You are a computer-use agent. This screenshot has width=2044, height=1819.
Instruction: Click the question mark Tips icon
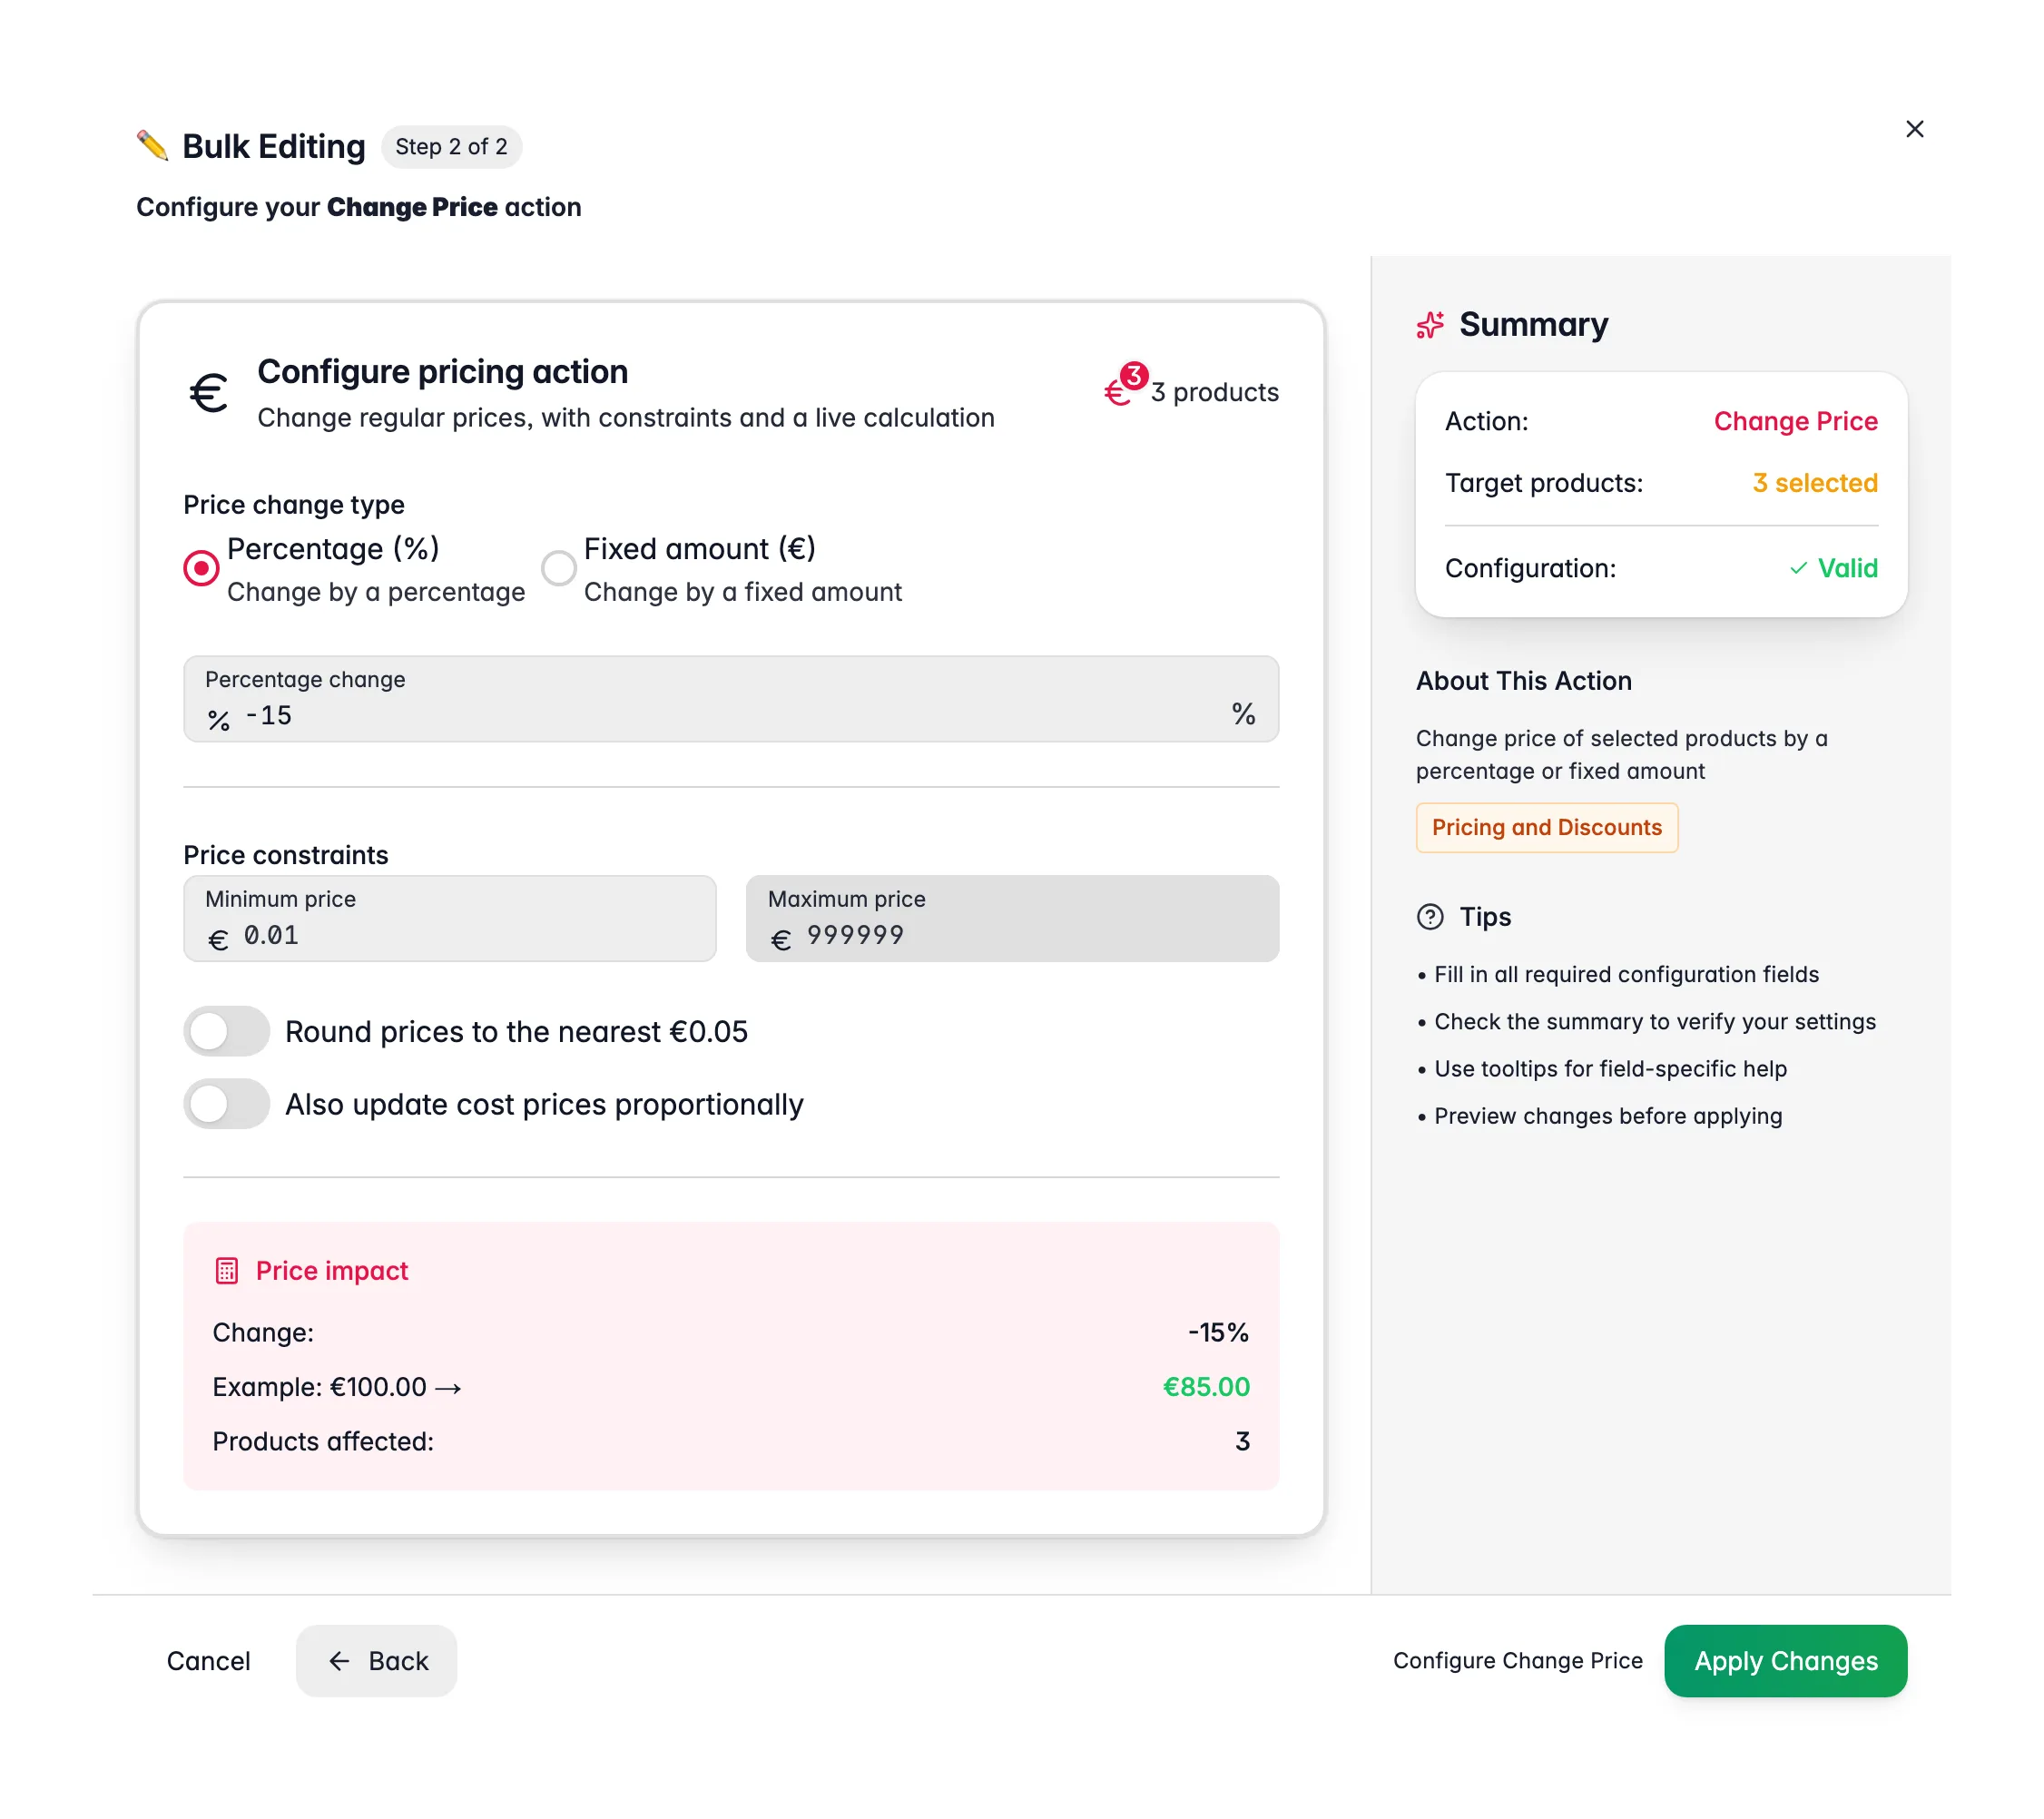[x=1430, y=917]
